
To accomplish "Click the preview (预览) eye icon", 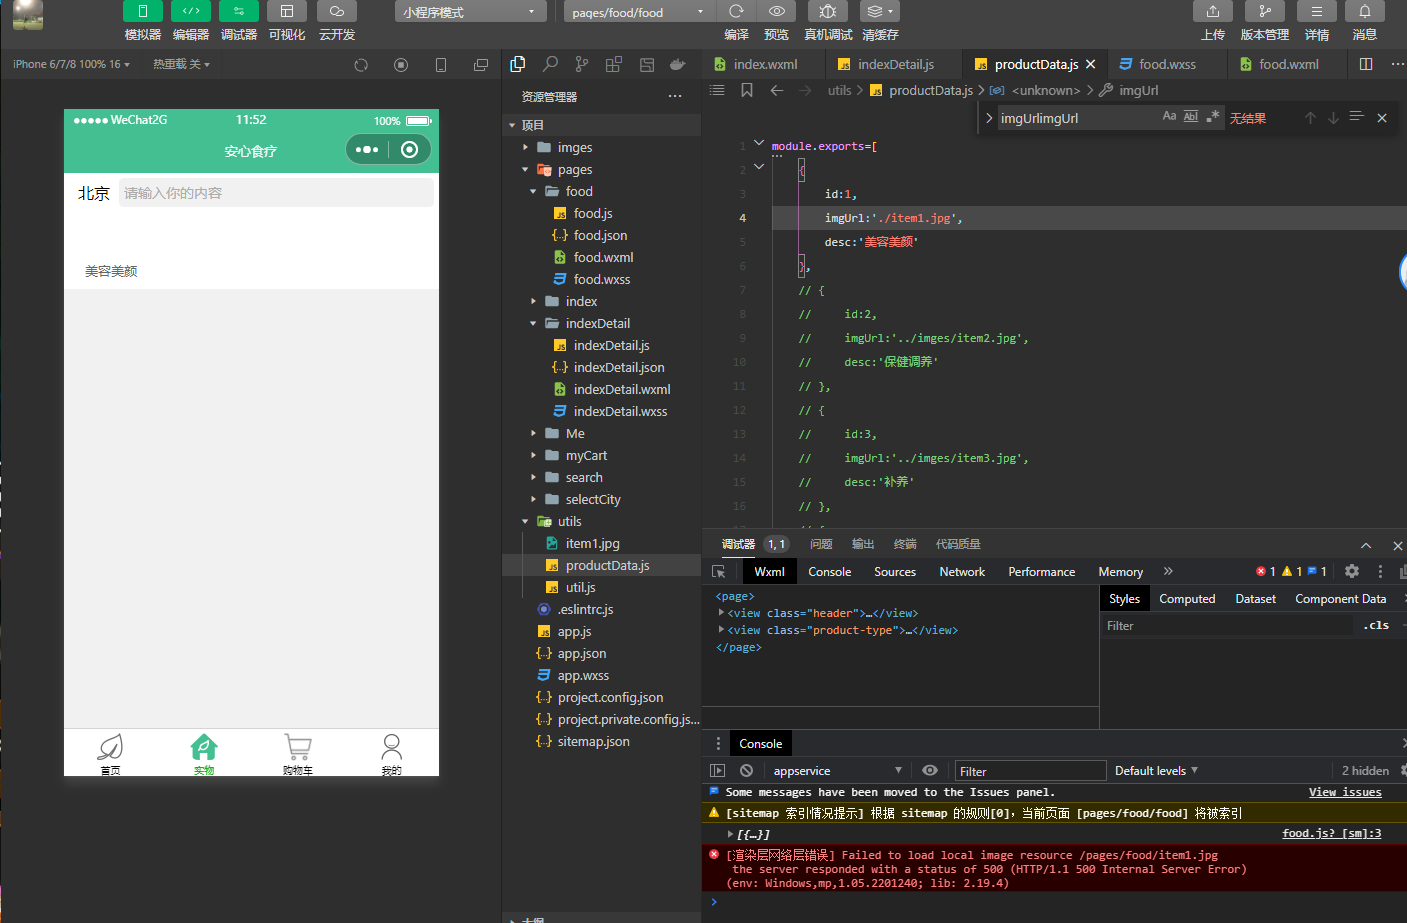I will click(x=777, y=11).
